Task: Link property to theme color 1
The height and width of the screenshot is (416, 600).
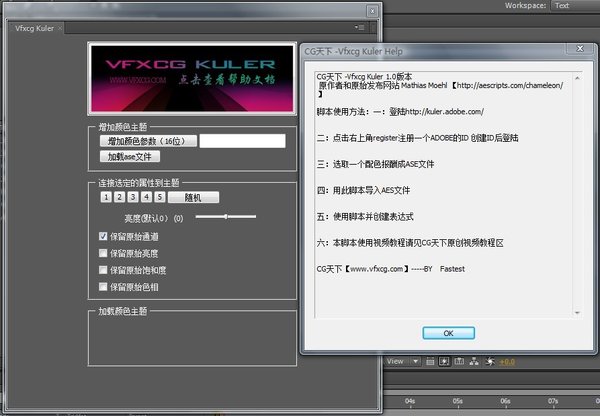Action: [x=106, y=197]
